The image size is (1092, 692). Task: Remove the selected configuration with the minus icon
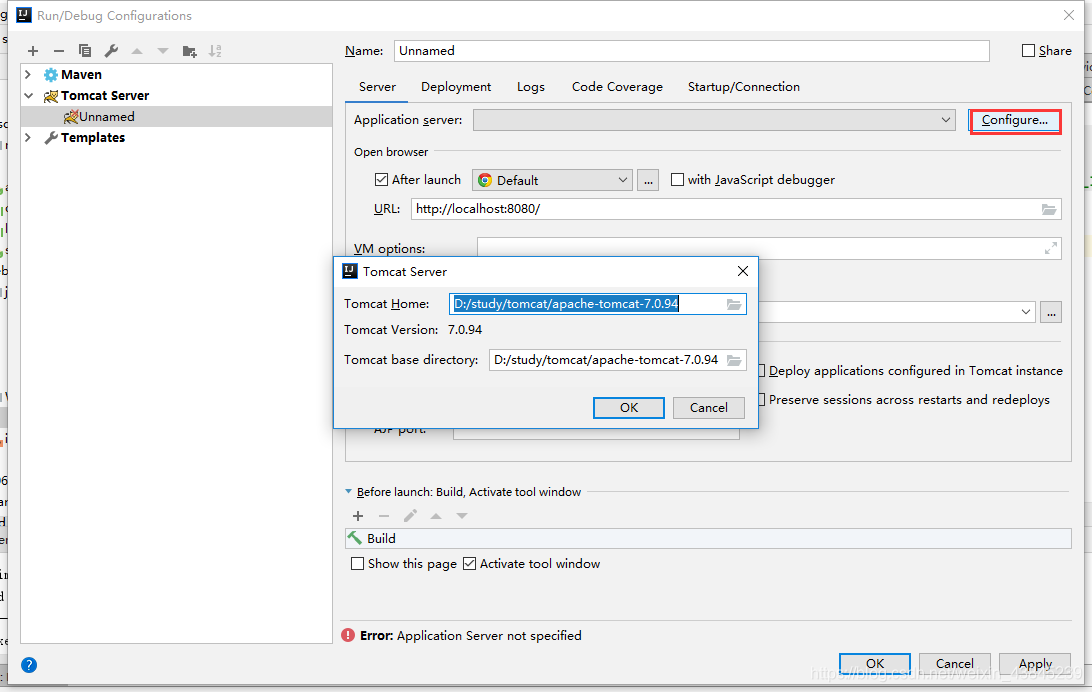tap(58, 51)
